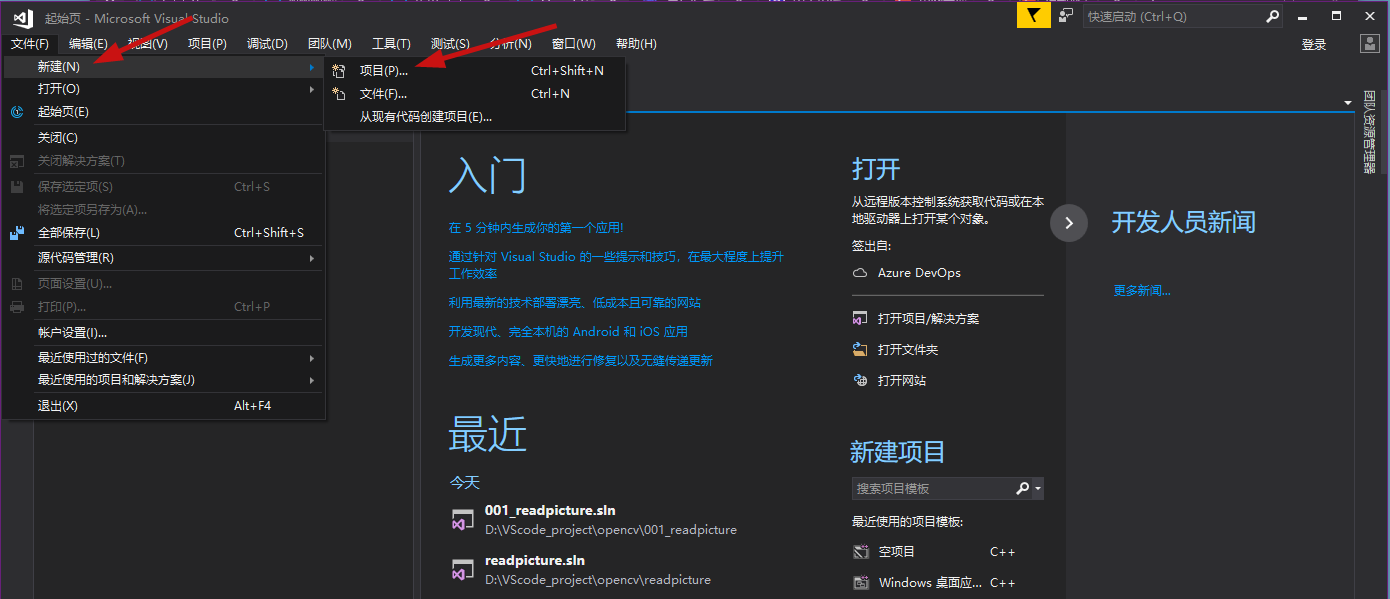1390x599 pixels.
Task: Expand the developer news pane round arrow
Action: pos(1068,223)
